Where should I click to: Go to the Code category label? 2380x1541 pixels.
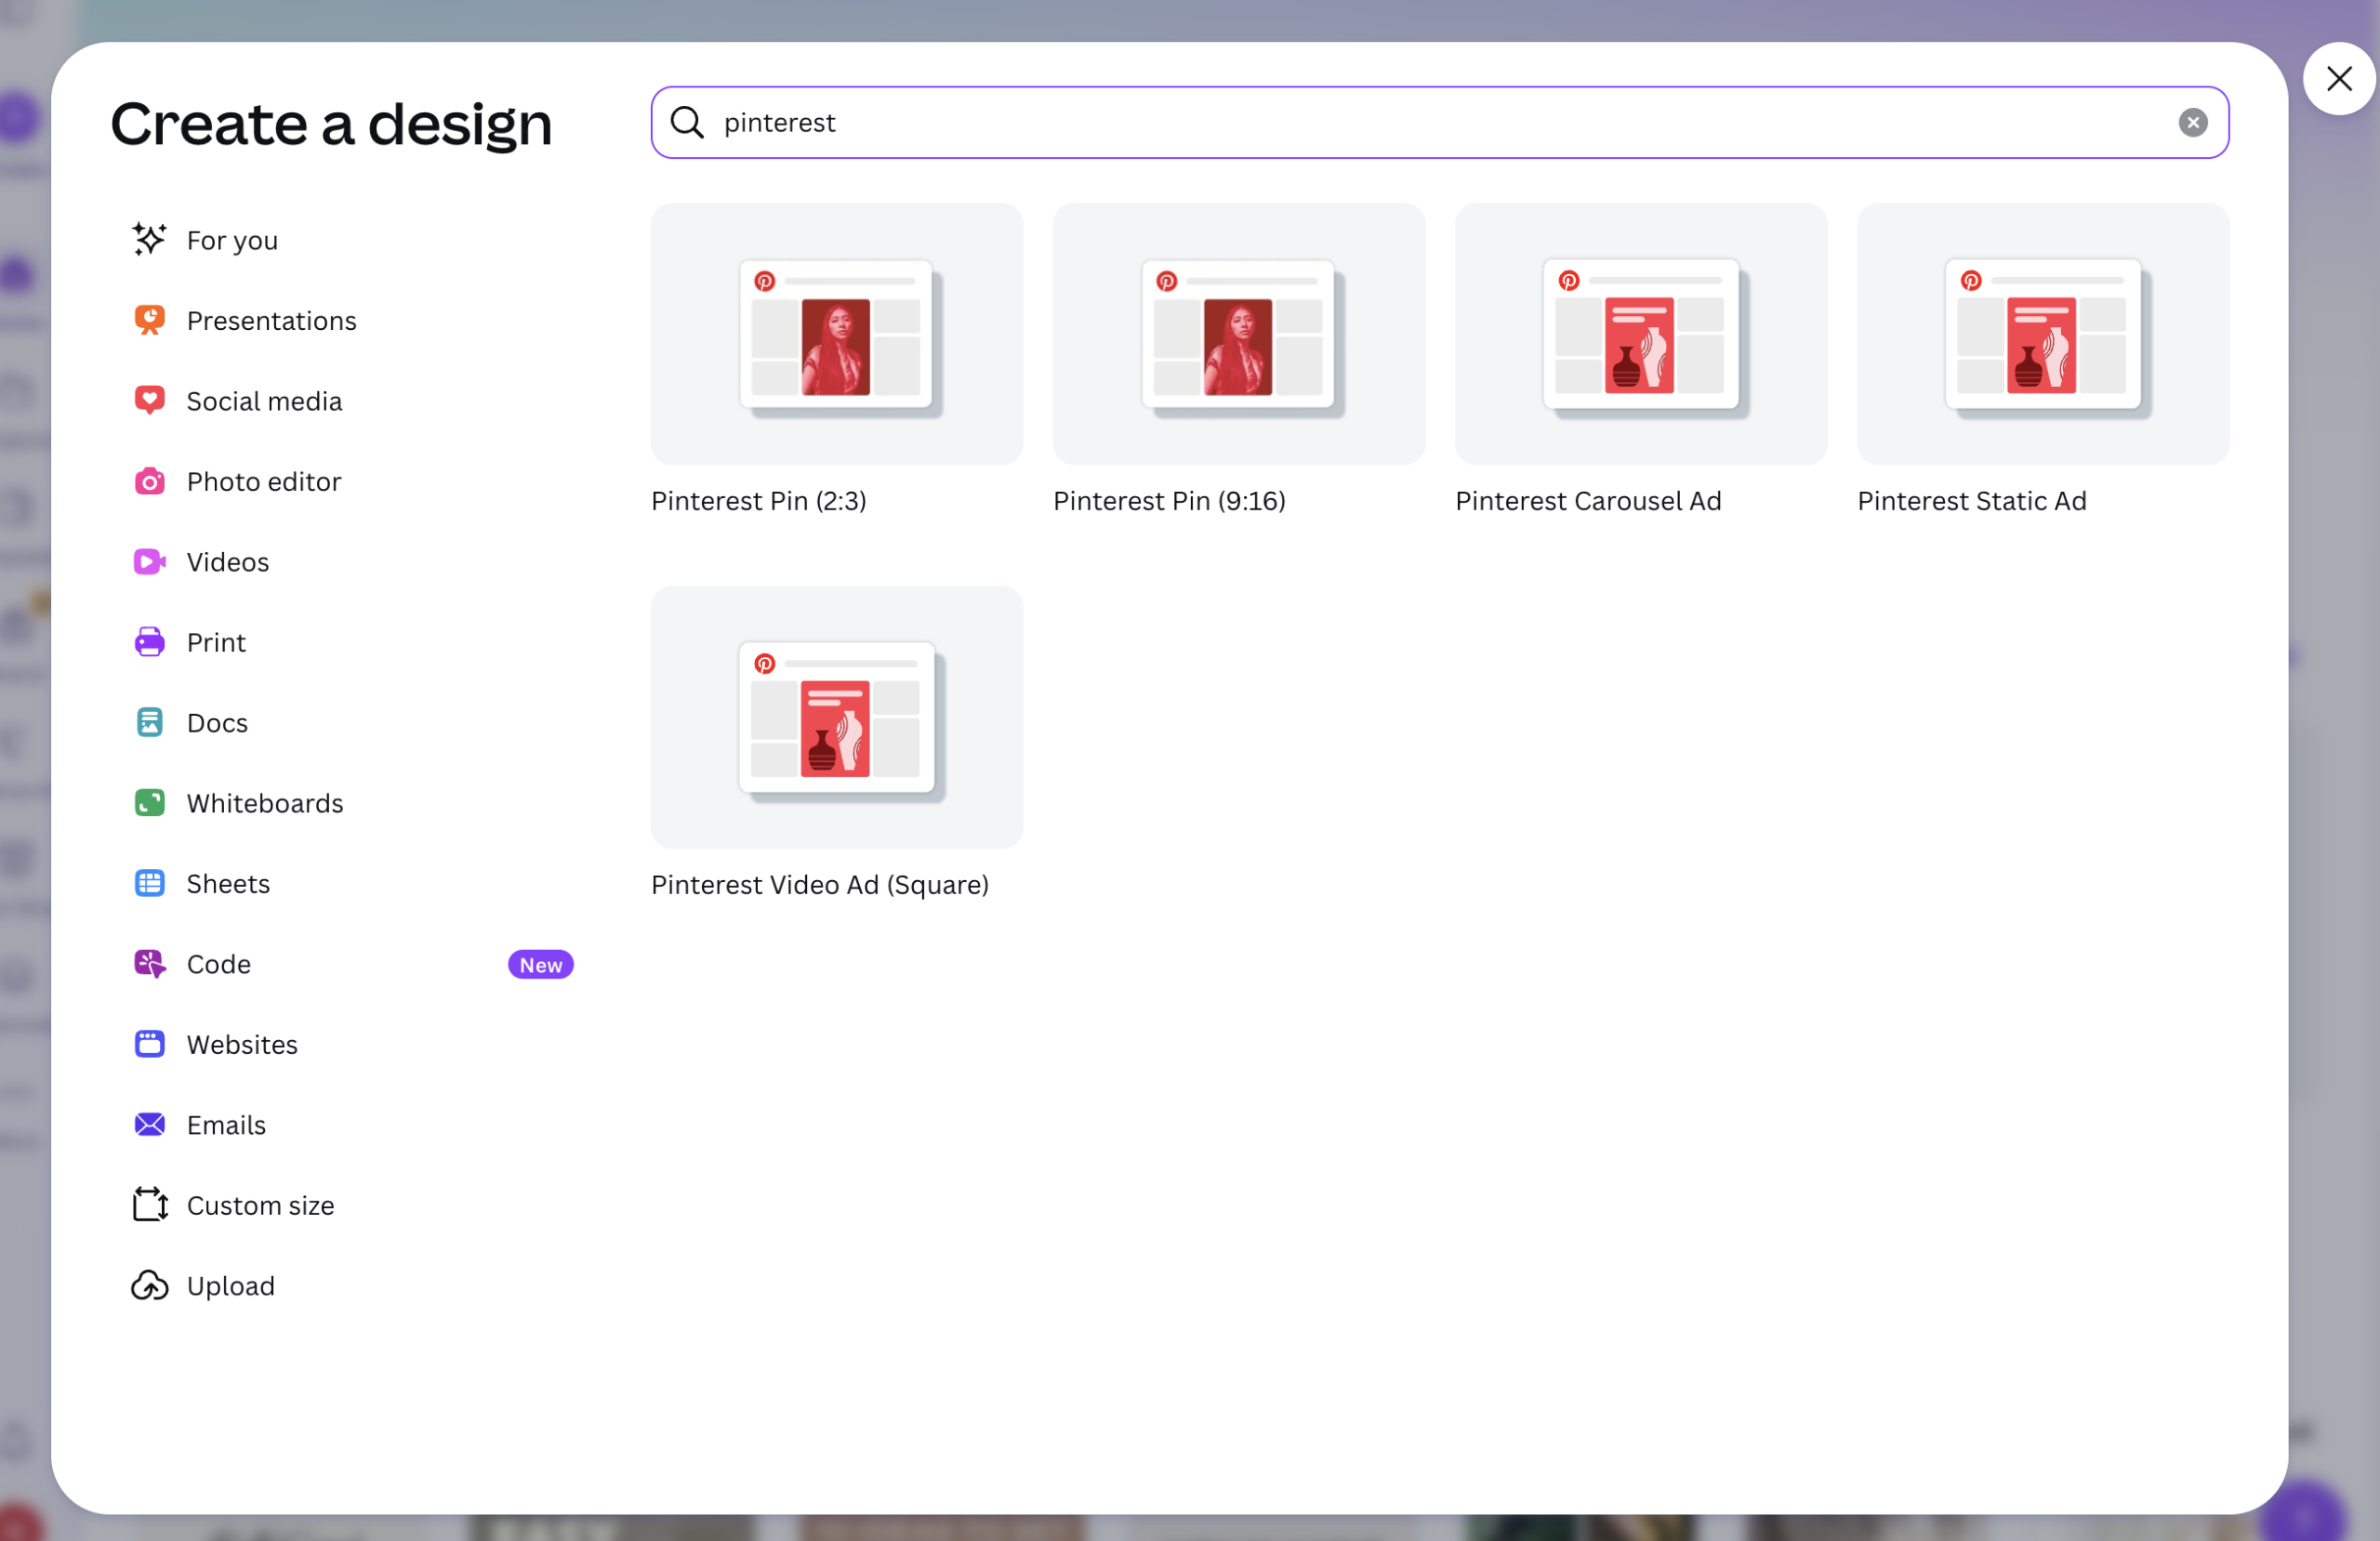pos(219,964)
